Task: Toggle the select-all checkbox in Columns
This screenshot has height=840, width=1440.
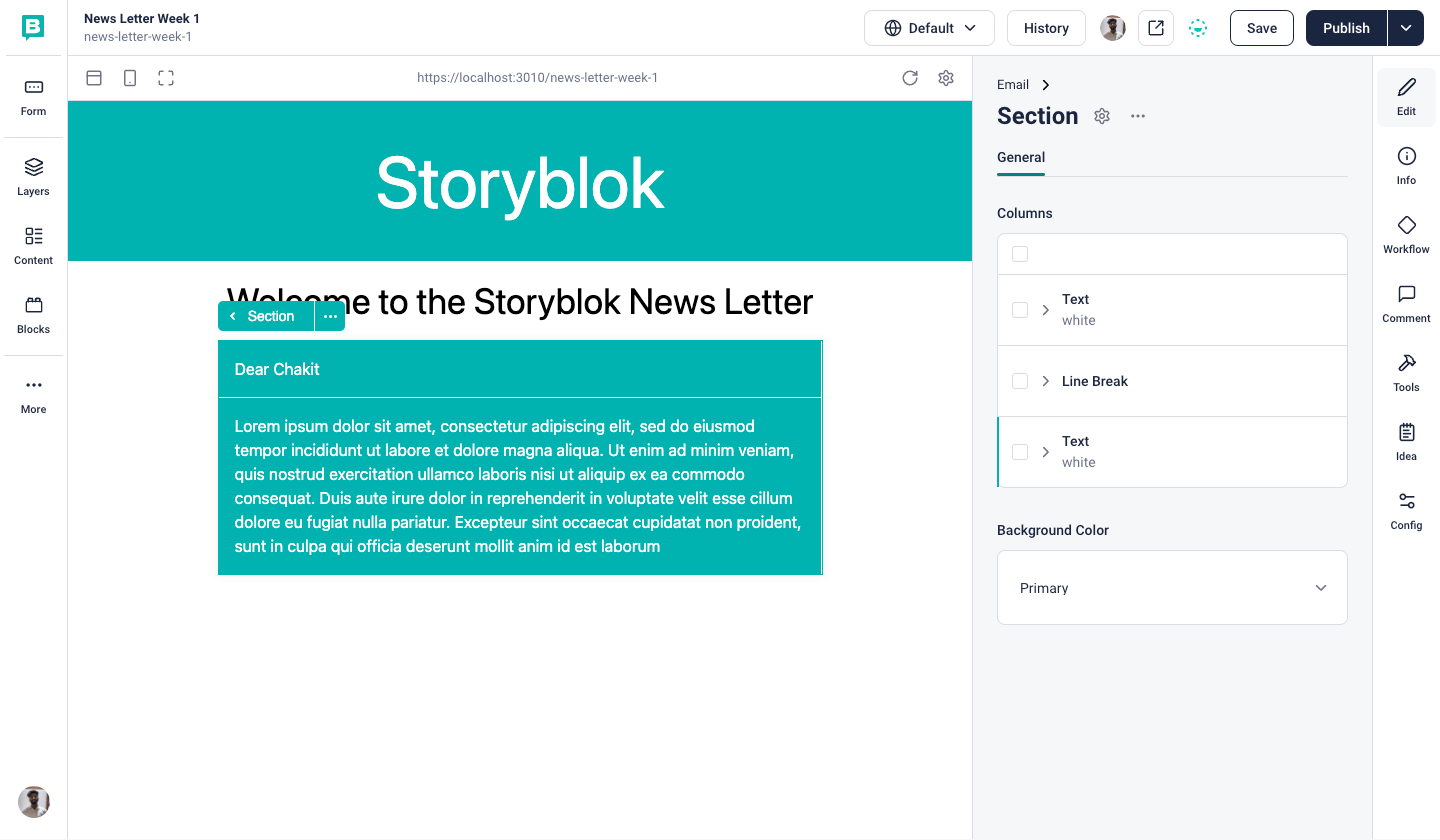Action: click(1020, 254)
